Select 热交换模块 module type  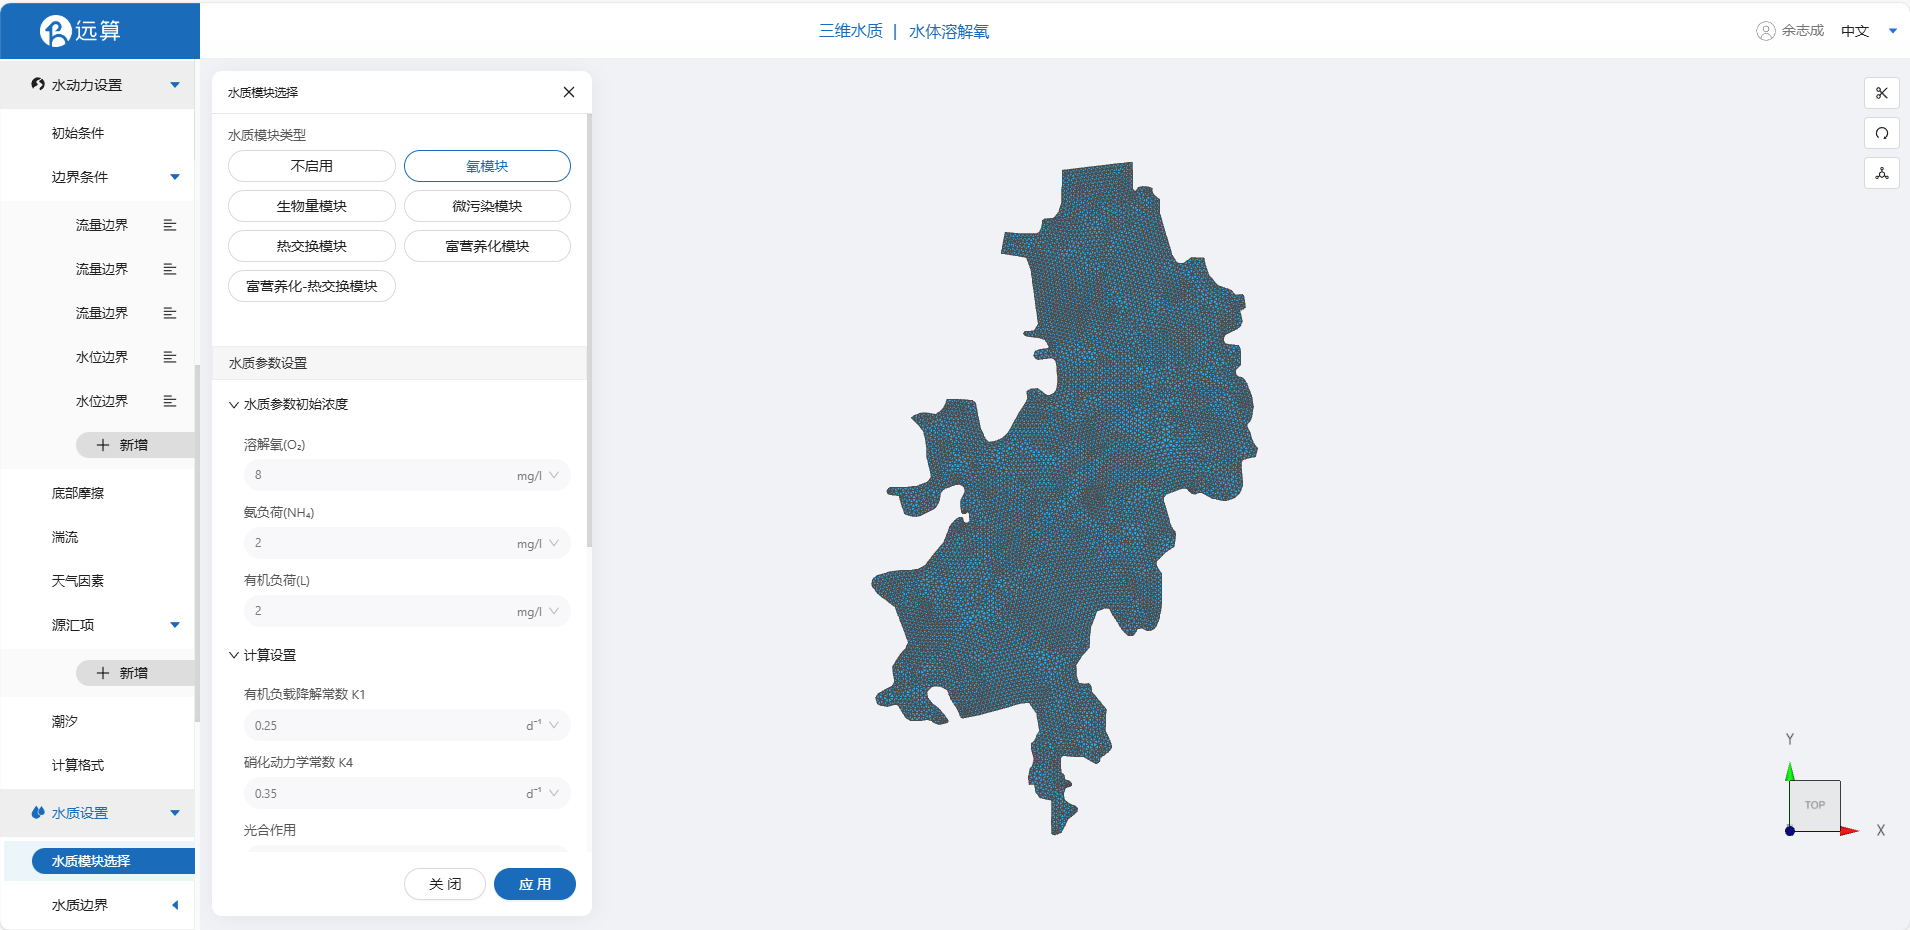pyautogui.click(x=312, y=246)
